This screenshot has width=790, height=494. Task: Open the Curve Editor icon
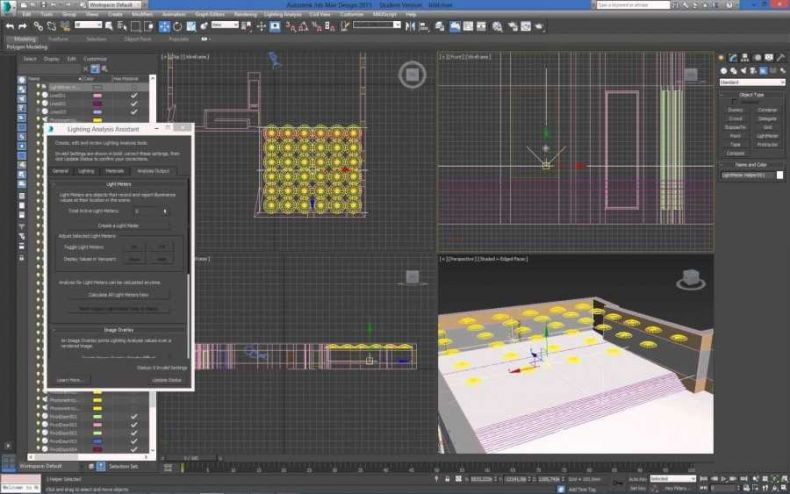click(469, 26)
